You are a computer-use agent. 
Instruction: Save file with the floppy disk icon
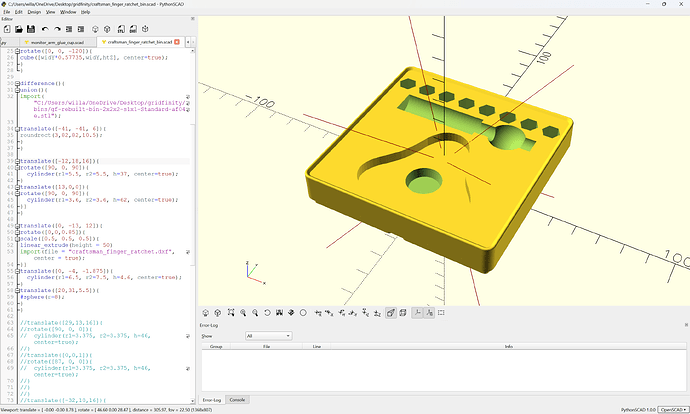pyautogui.click(x=31, y=29)
